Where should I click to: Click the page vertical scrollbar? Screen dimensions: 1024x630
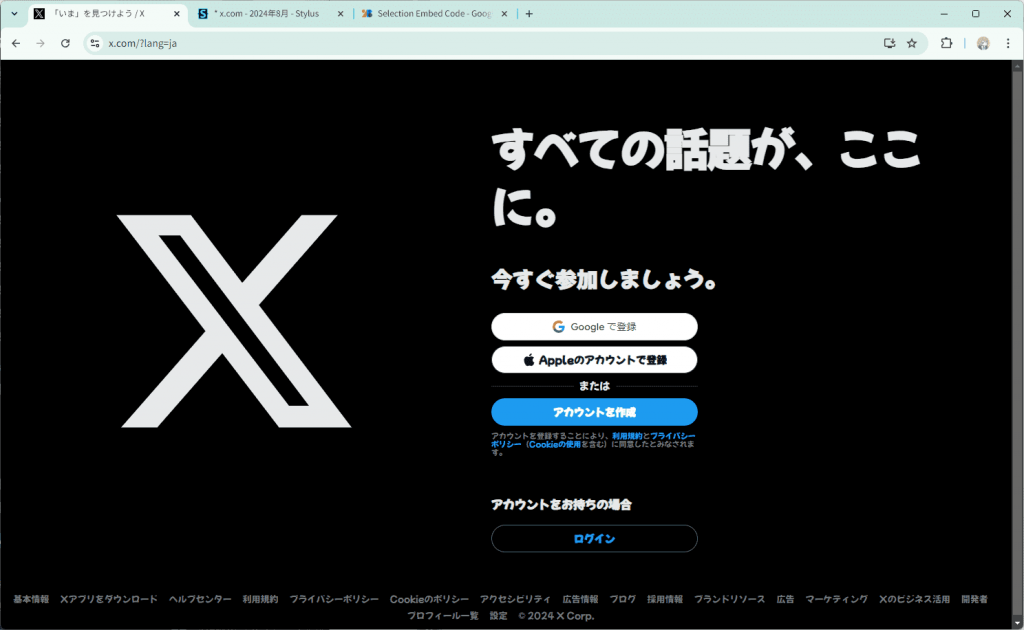tap(1017, 343)
